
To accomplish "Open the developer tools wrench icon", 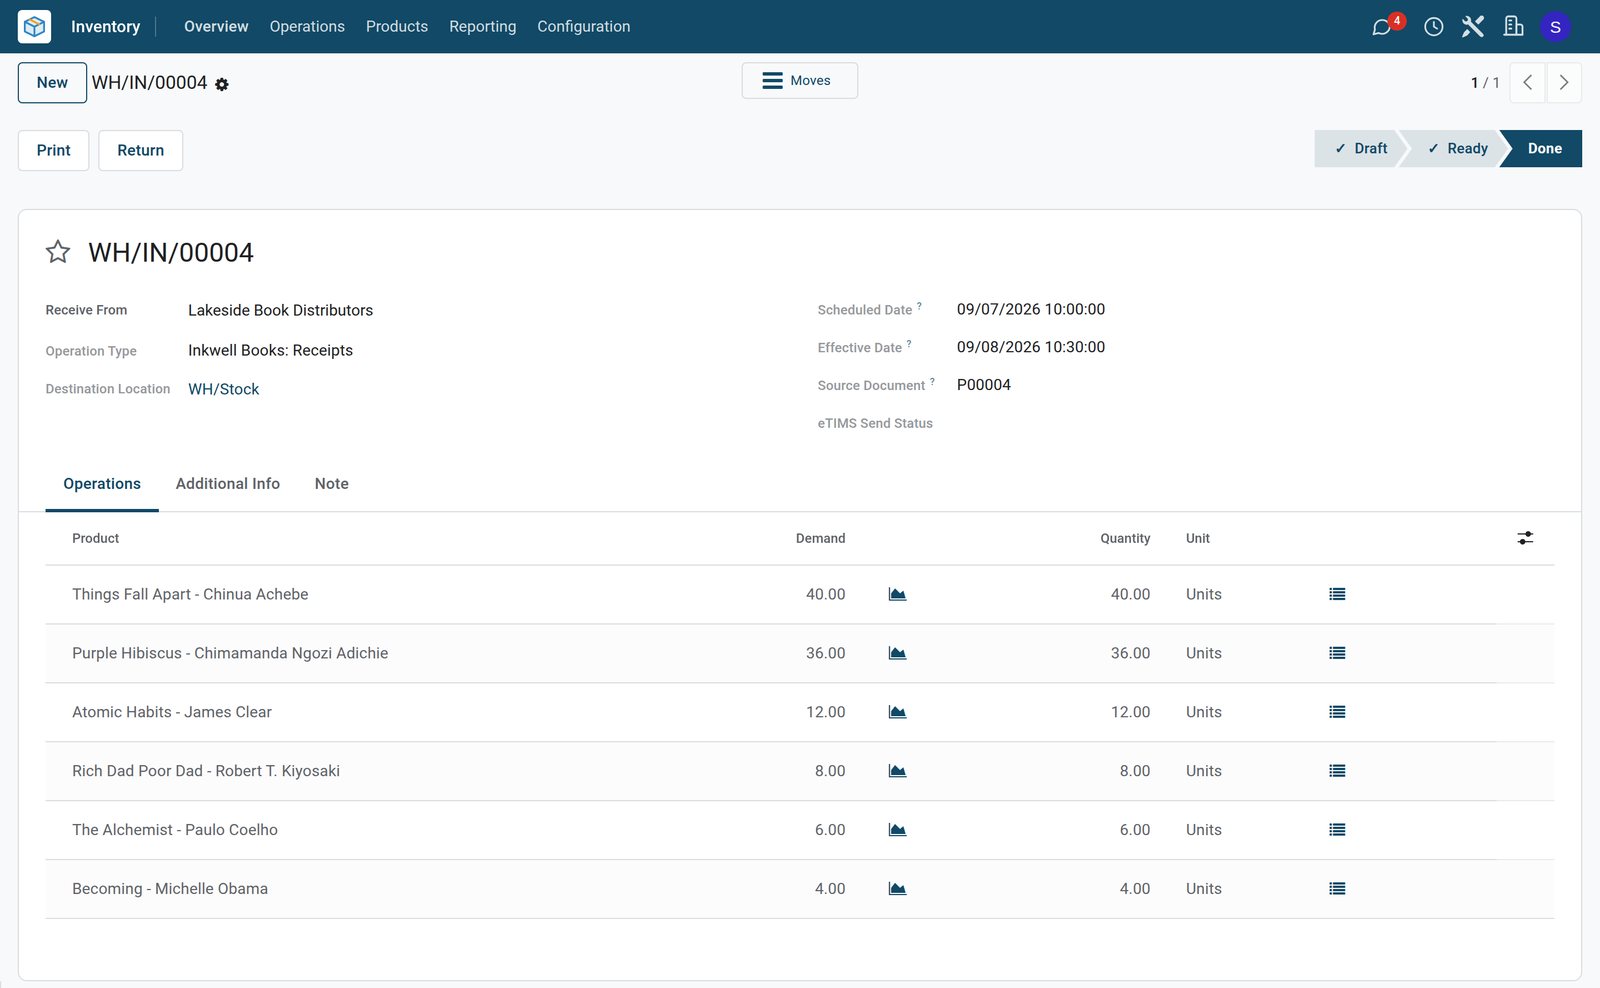I will (x=1473, y=27).
